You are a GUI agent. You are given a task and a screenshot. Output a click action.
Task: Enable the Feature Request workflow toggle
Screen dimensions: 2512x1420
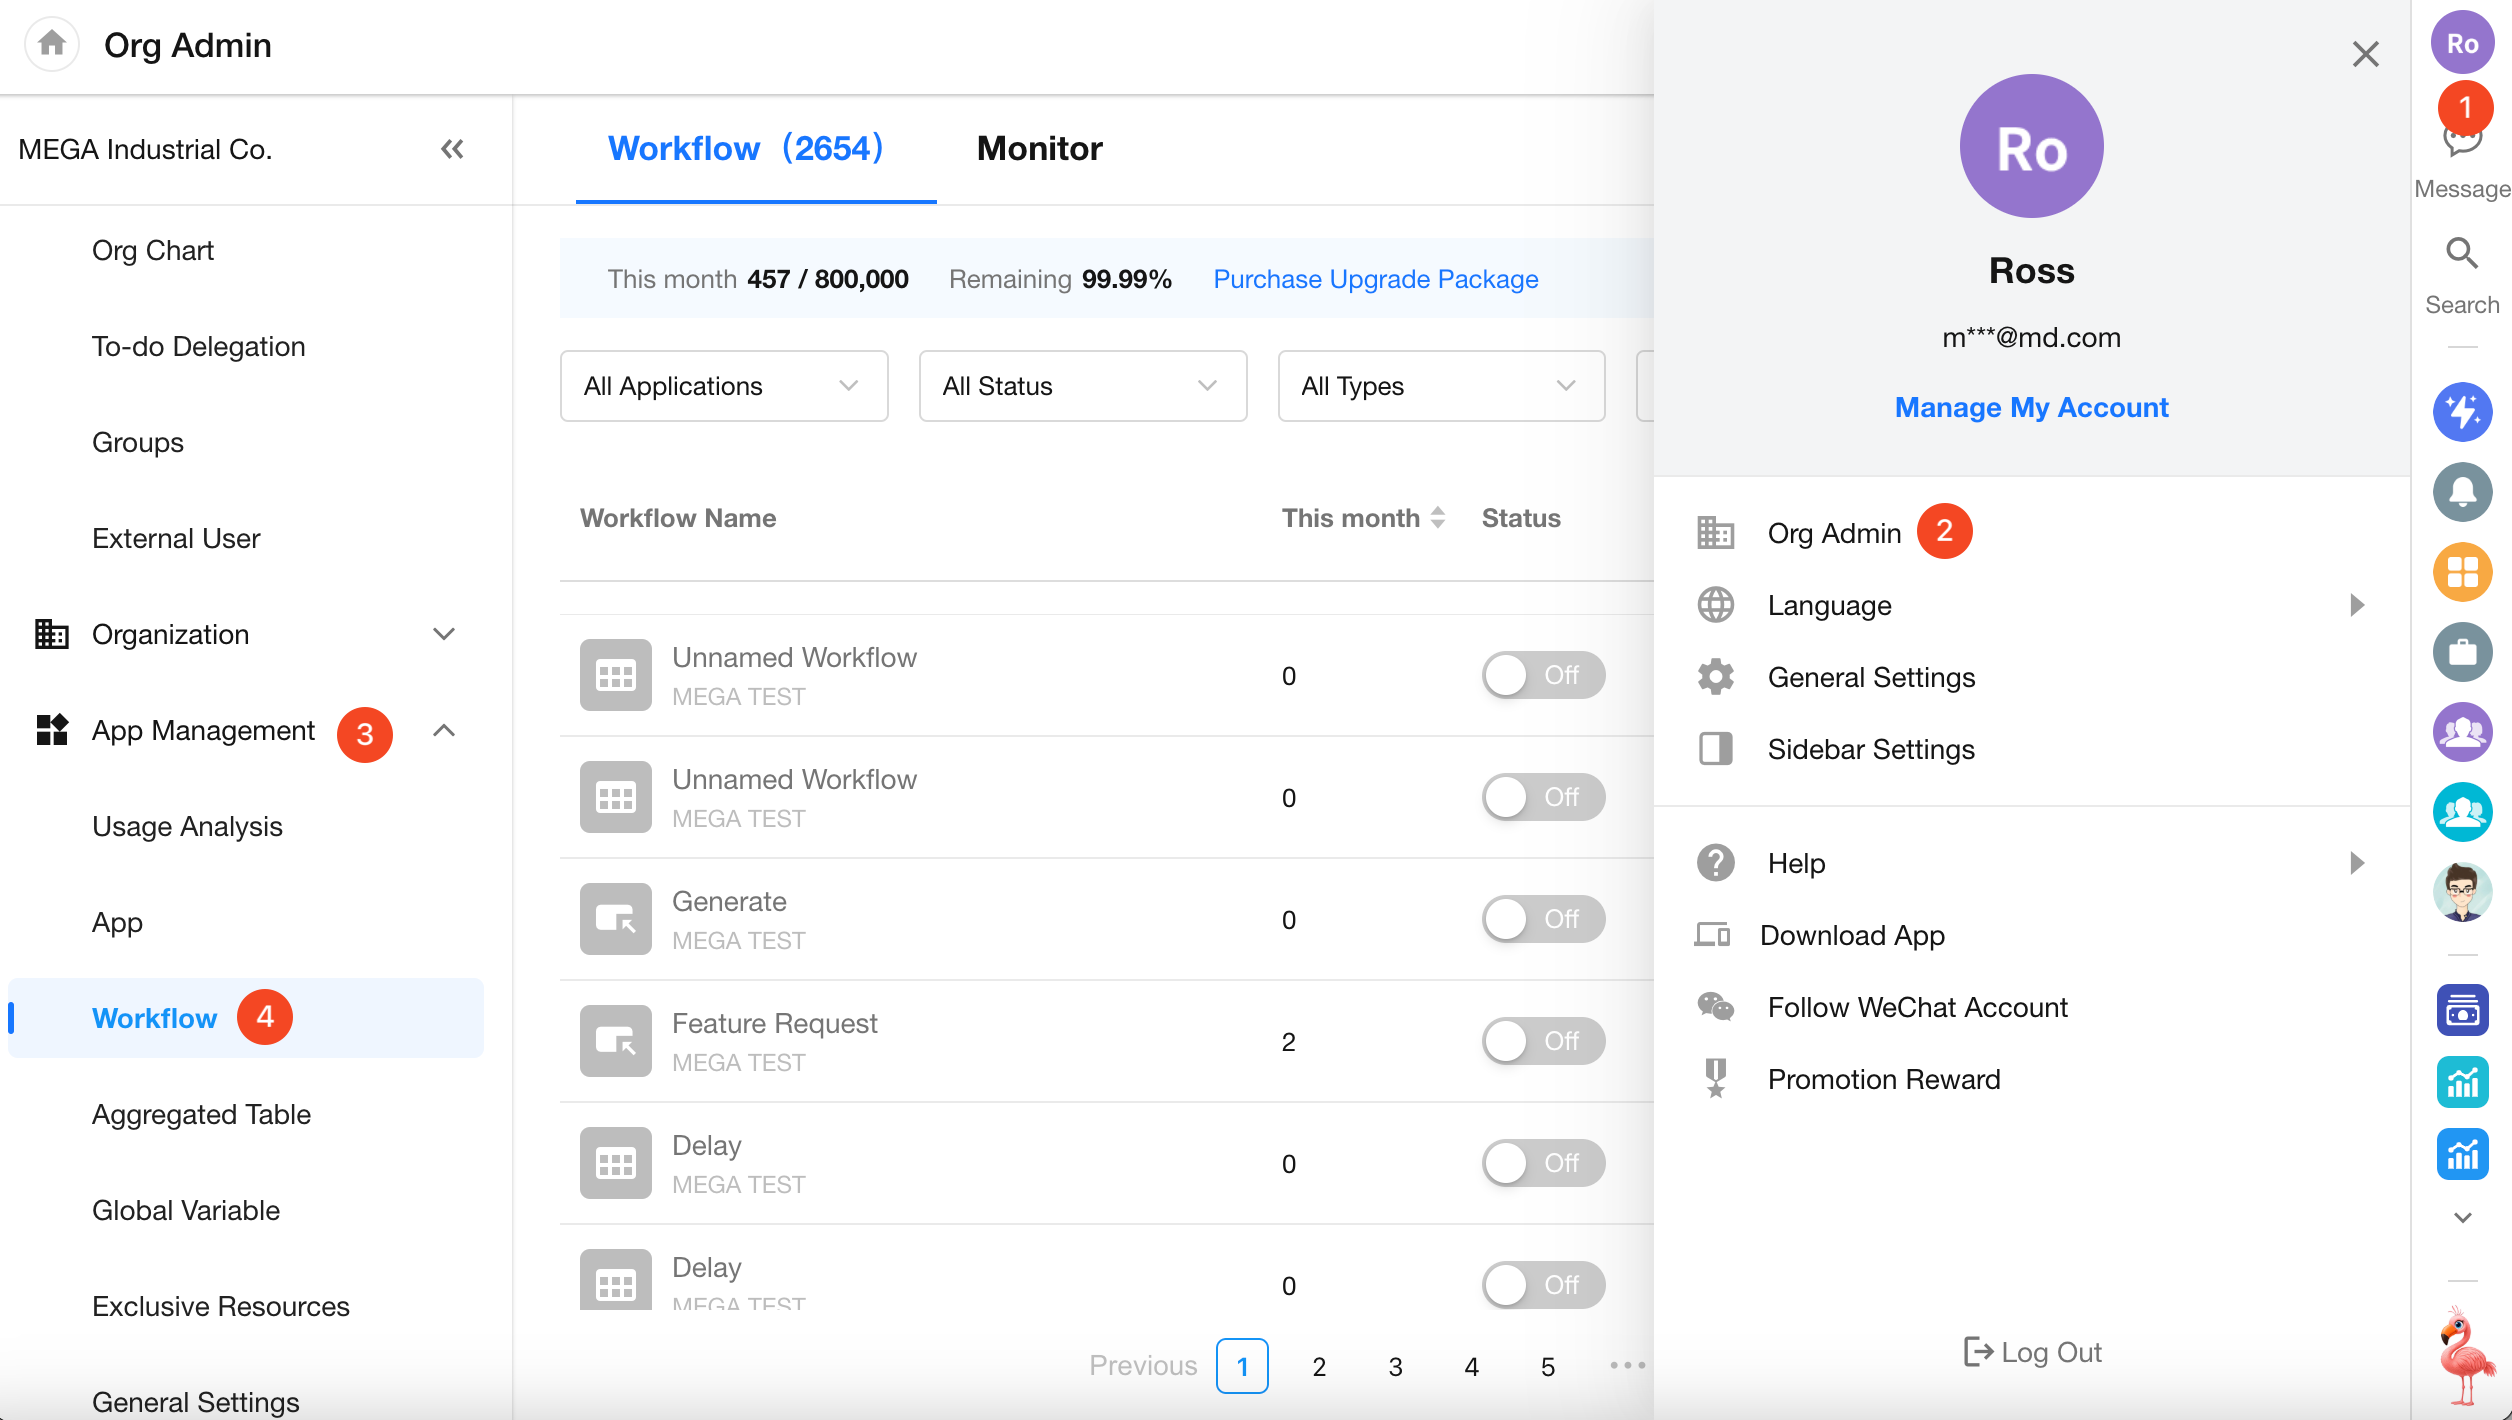coord(1542,1041)
